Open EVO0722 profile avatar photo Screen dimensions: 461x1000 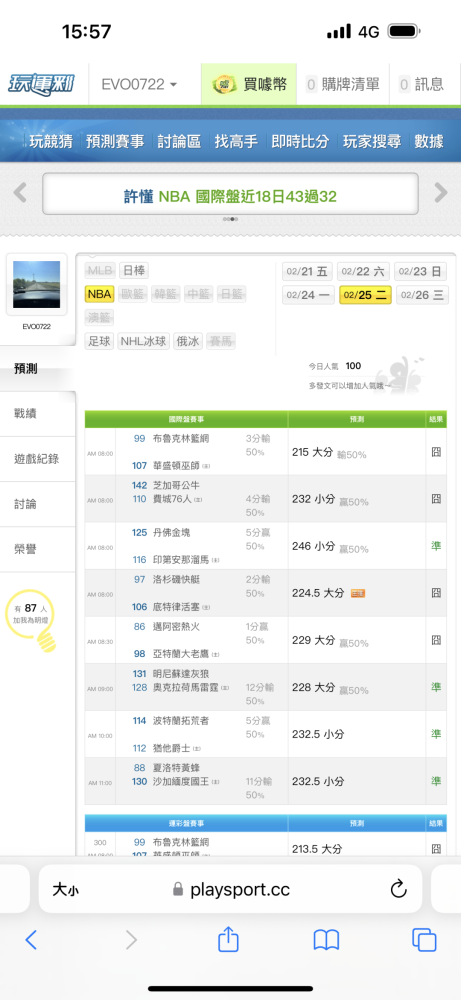click(x=36, y=284)
